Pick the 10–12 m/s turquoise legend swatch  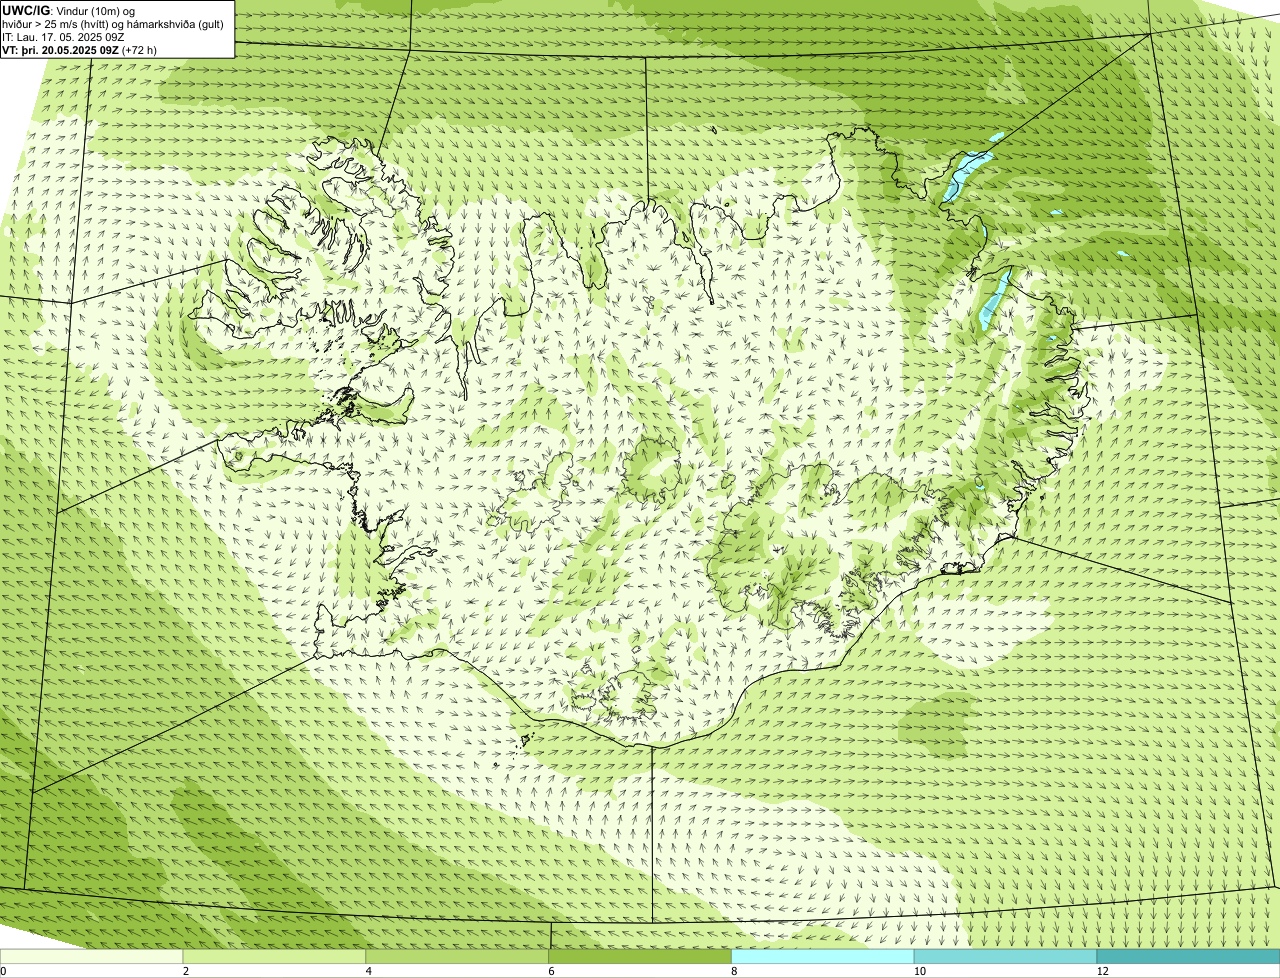tap(1006, 956)
